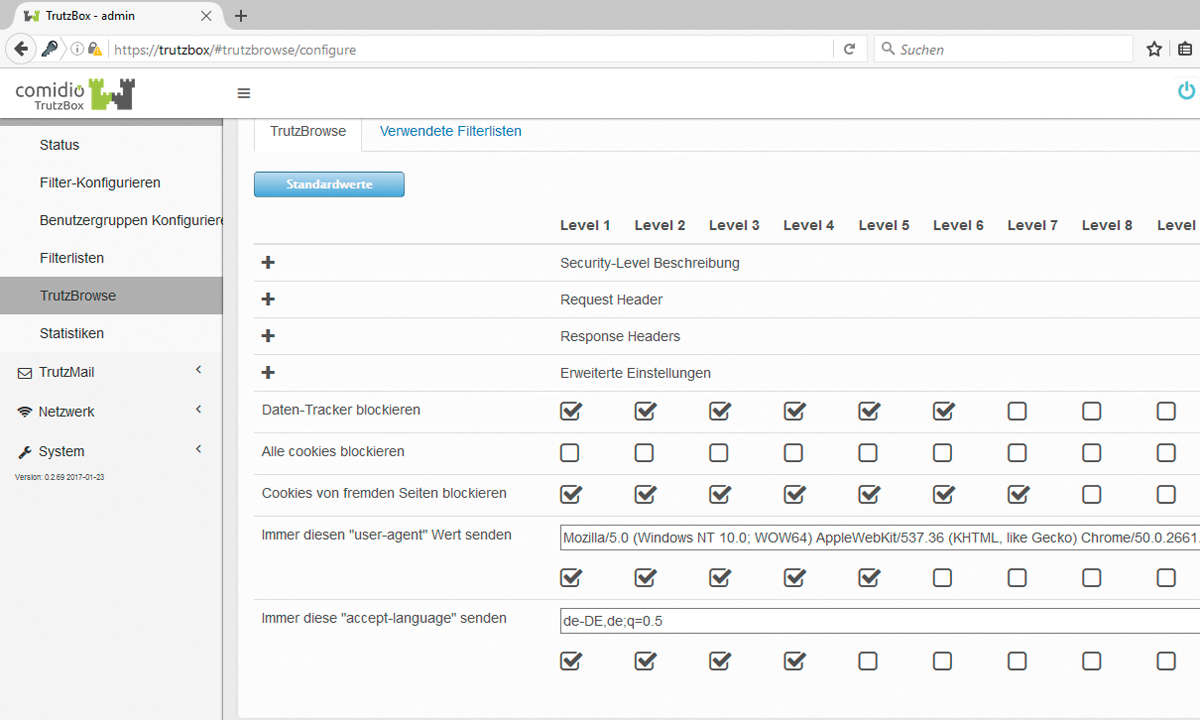Click the browser back arrow button
Viewport: 1200px width, 720px height.
click(21, 49)
